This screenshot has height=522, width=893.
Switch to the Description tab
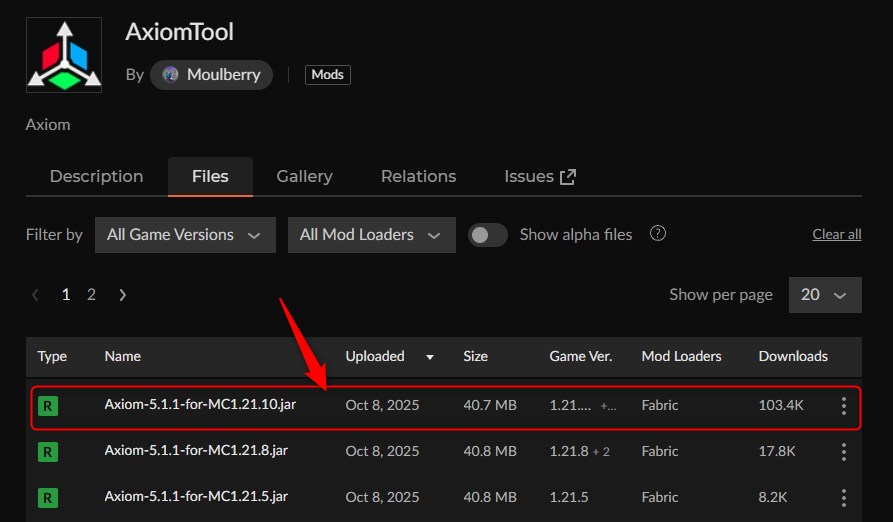(96, 176)
